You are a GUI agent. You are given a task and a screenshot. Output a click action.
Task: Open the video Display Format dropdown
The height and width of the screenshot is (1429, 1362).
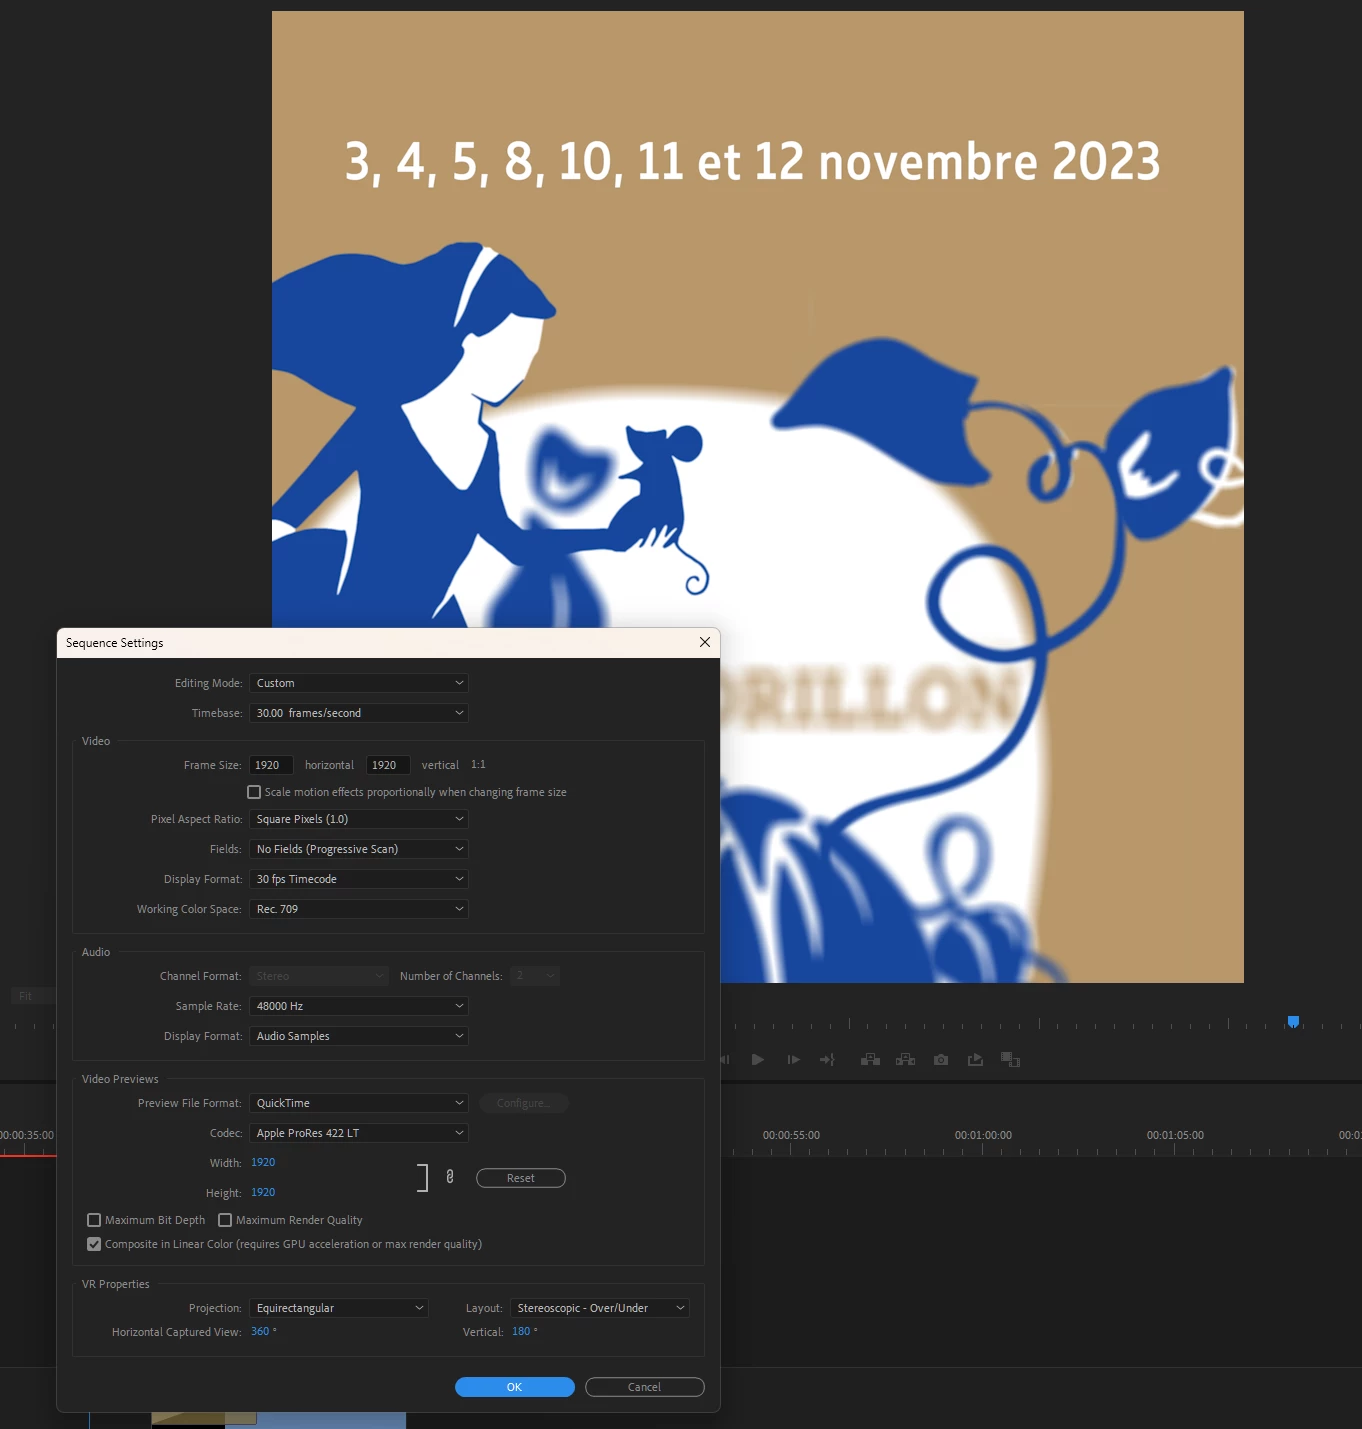click(359, 879)
